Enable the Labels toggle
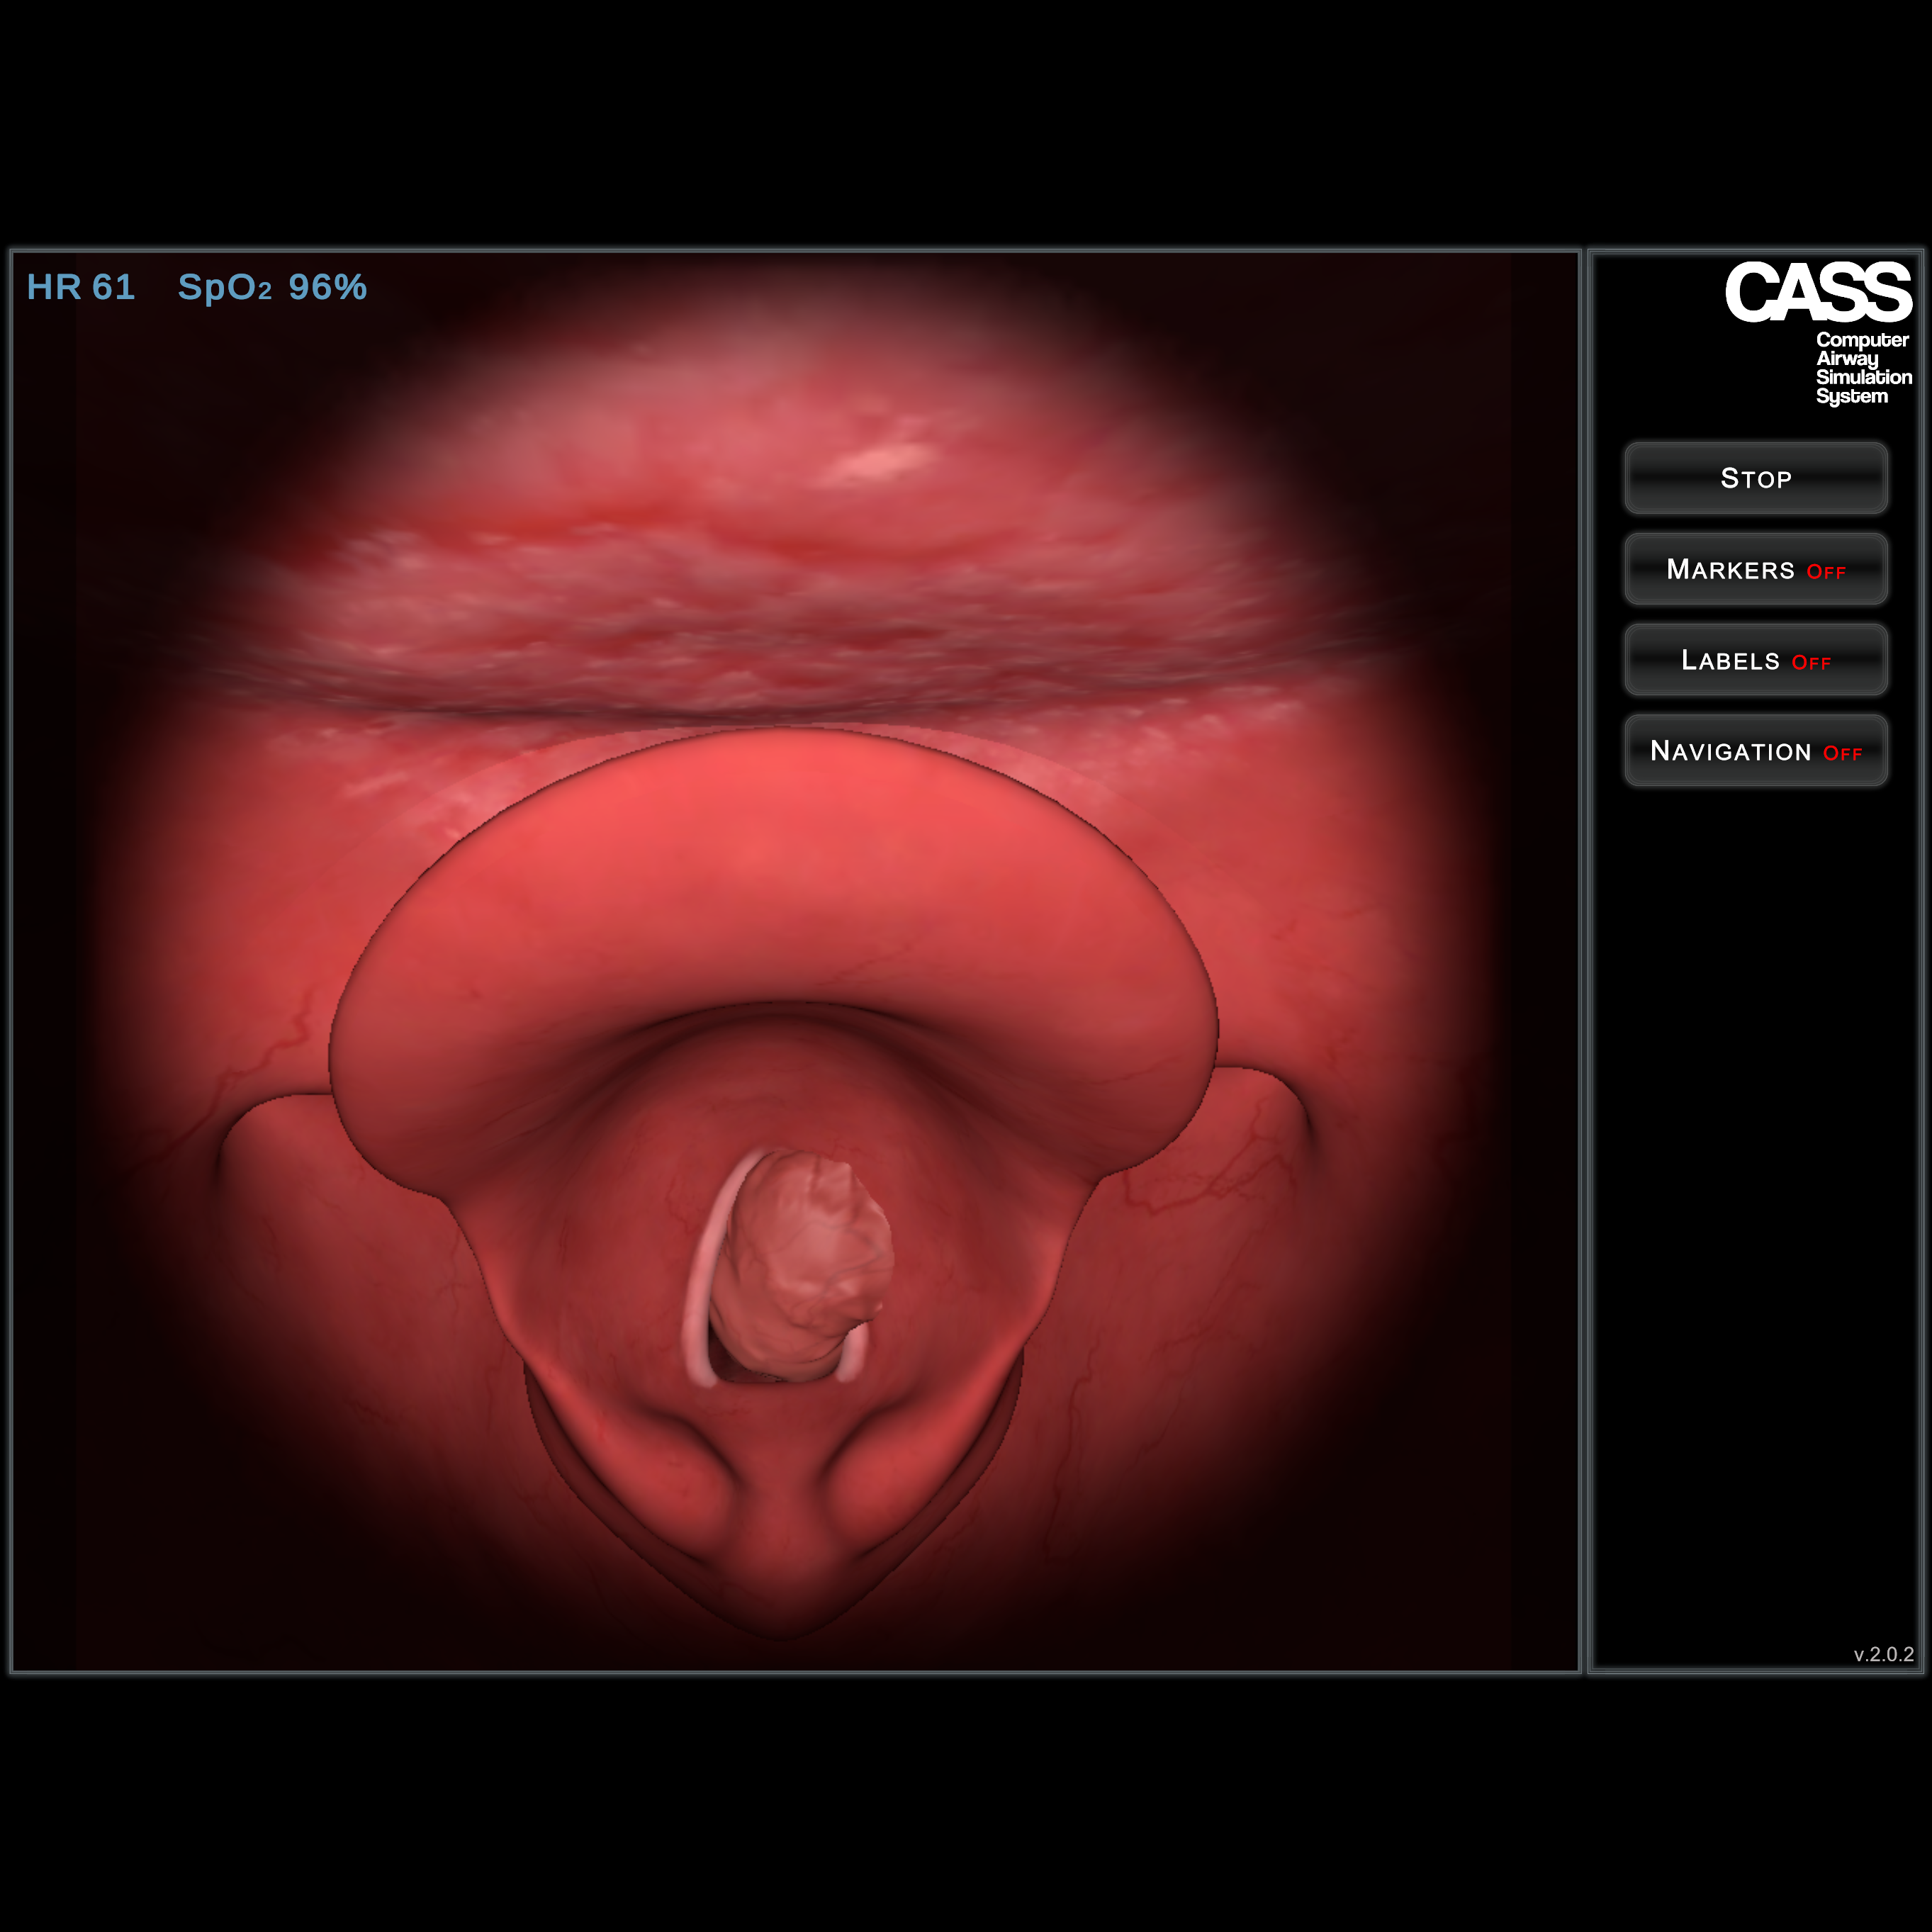 tap(1755, 660)
